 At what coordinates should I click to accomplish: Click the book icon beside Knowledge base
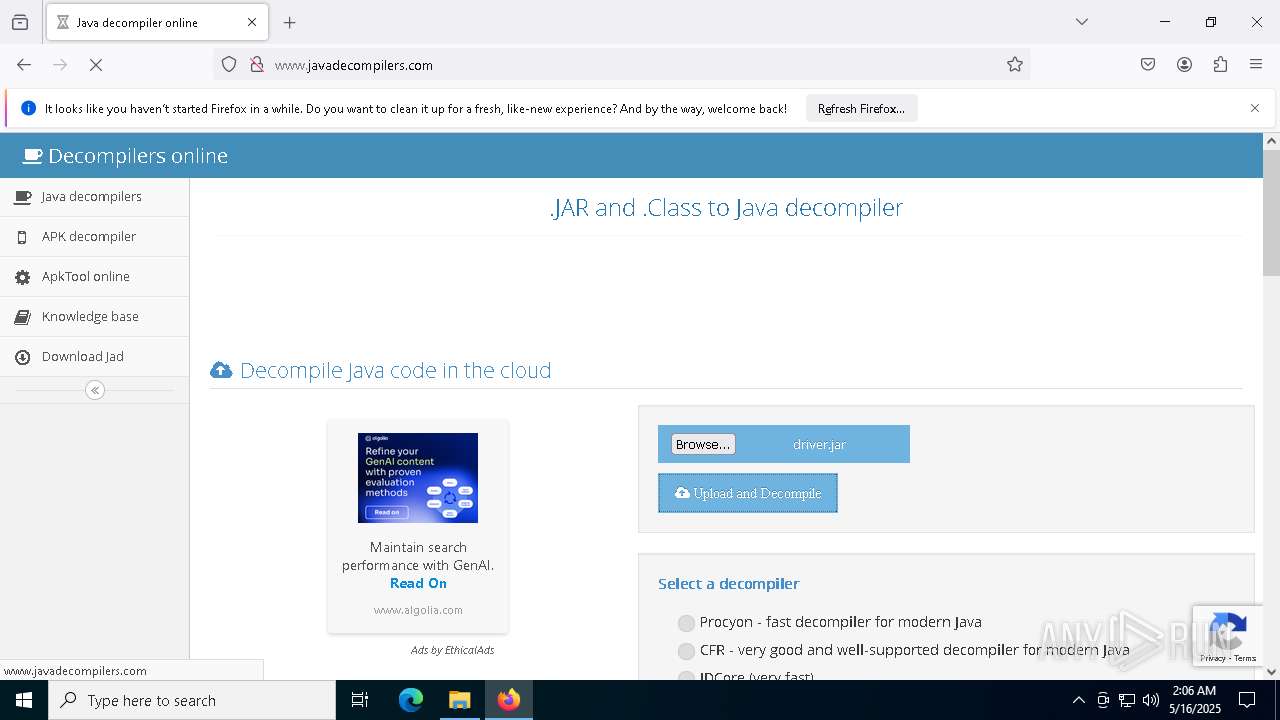[x=22, y=317]
